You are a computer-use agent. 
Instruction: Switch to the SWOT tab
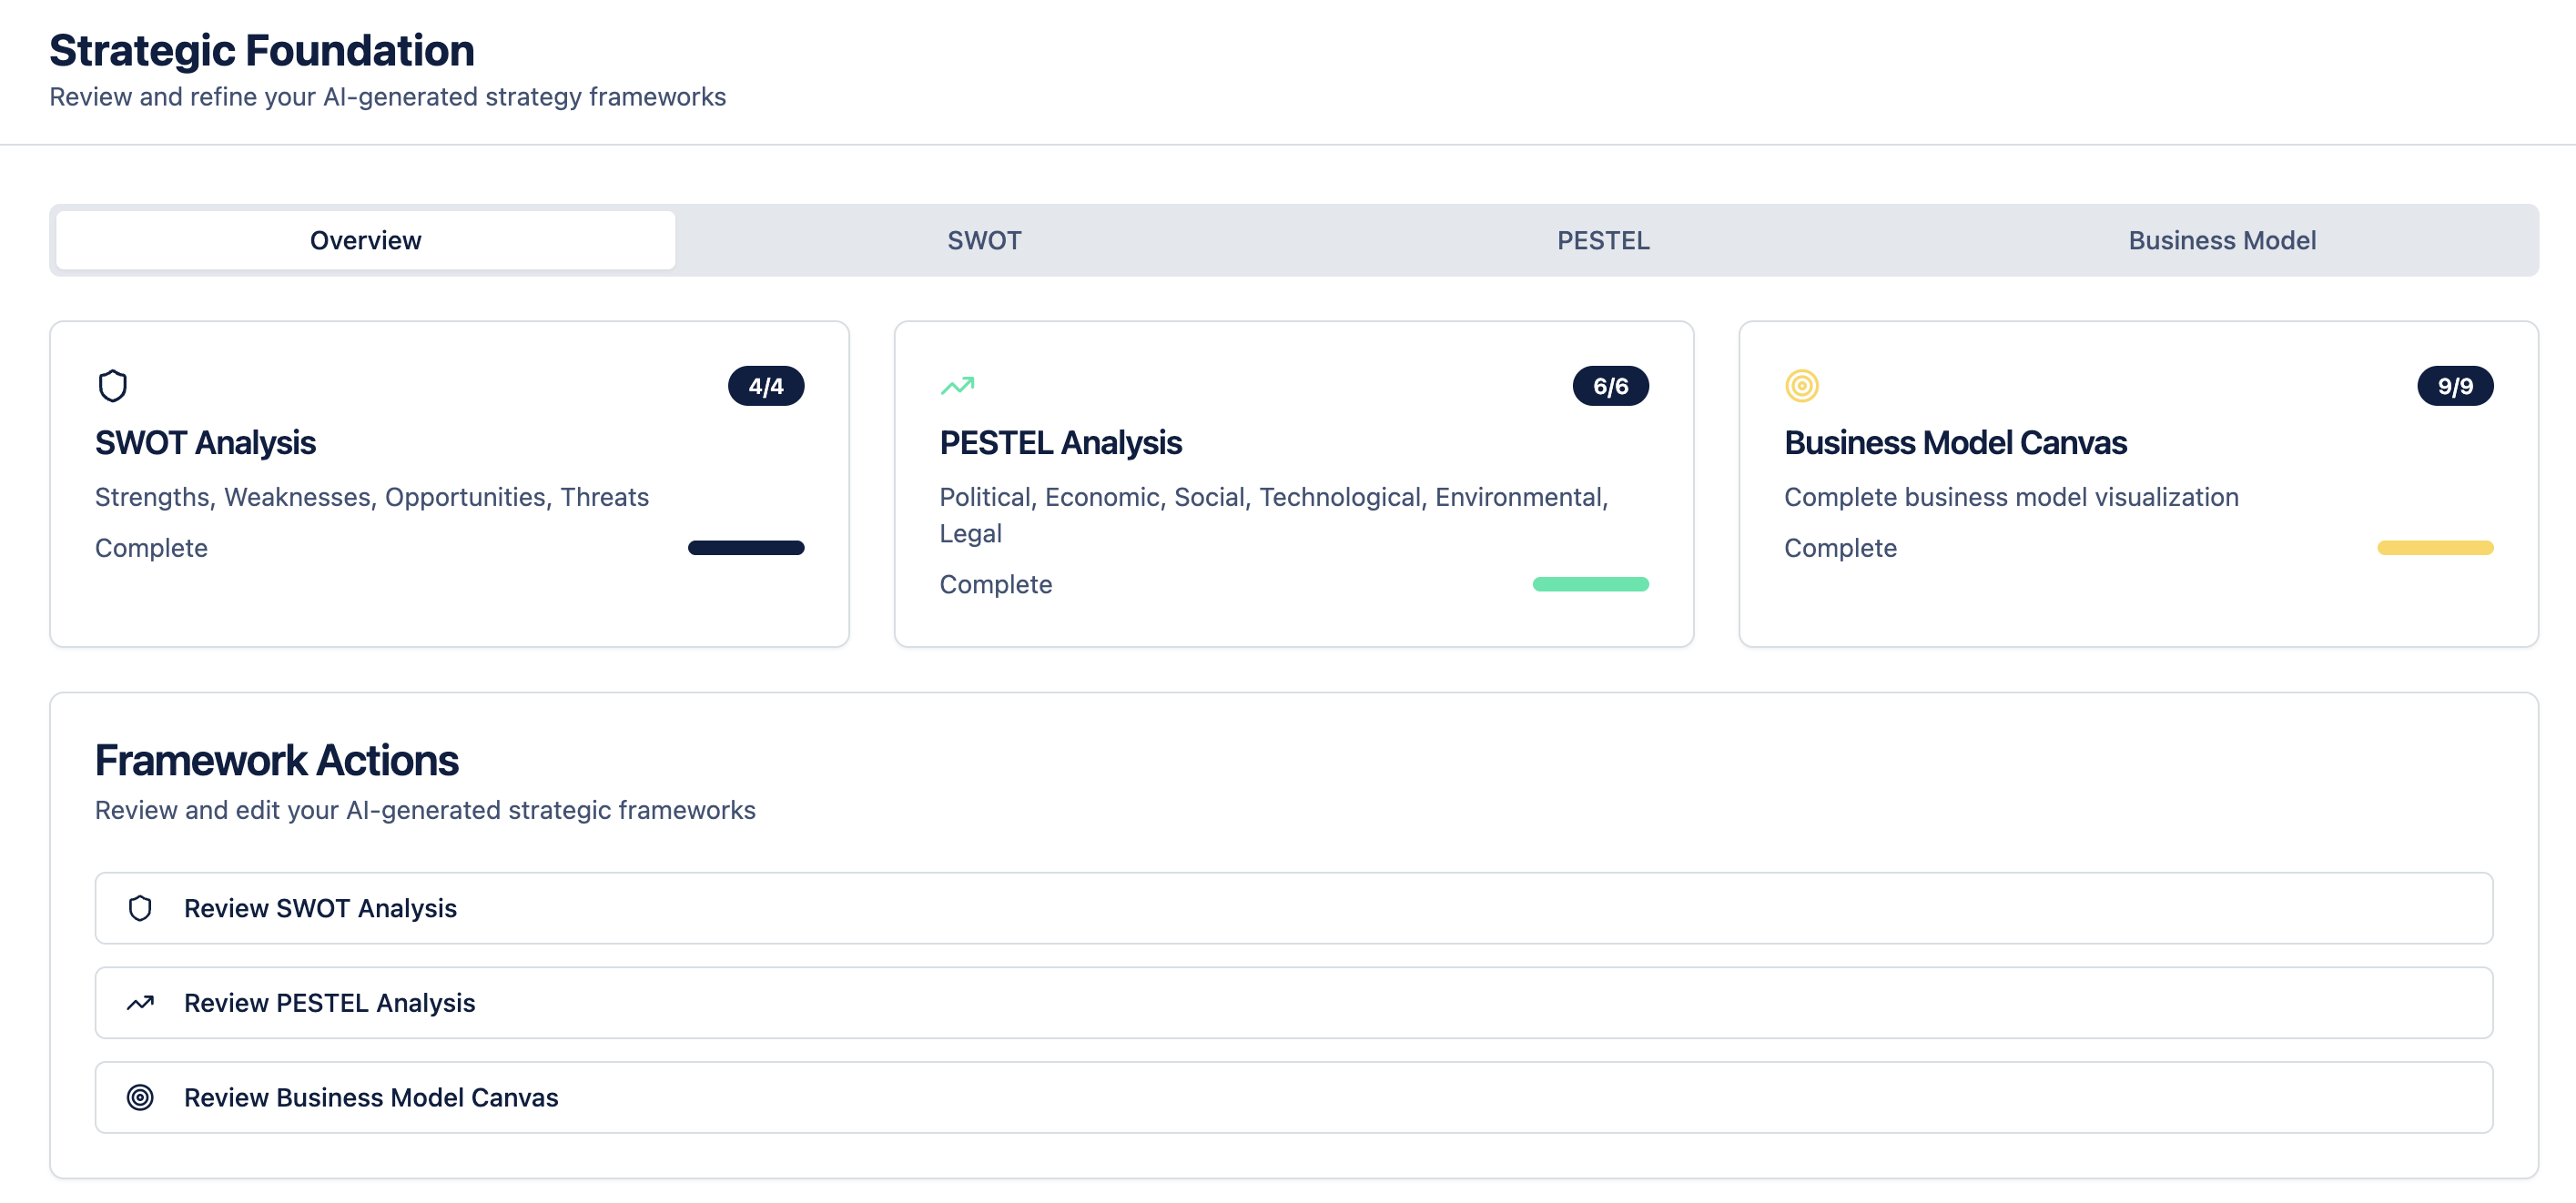[x=984, y=240]
